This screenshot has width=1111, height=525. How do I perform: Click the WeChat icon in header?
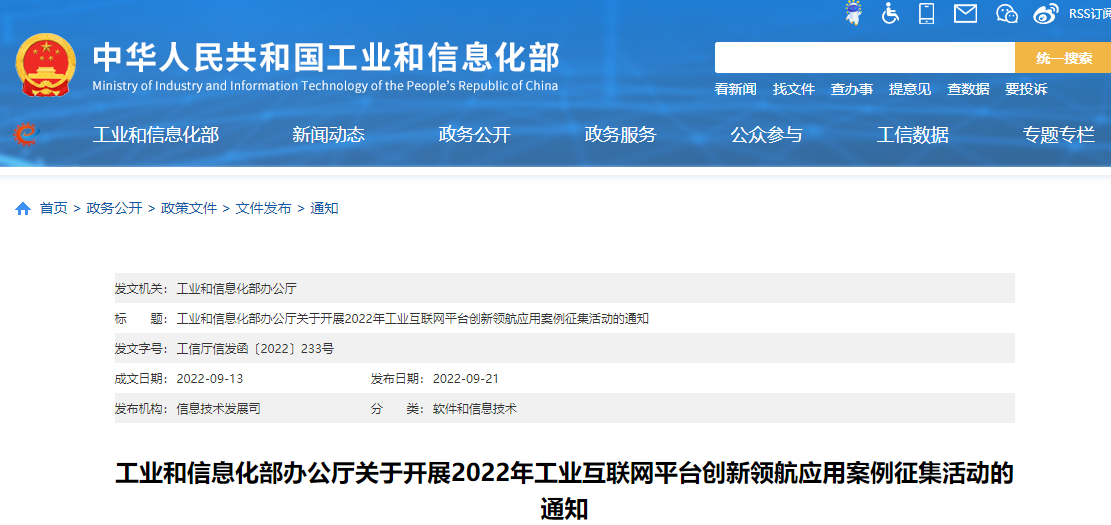pyautogui.click(x=1006, y=13)
